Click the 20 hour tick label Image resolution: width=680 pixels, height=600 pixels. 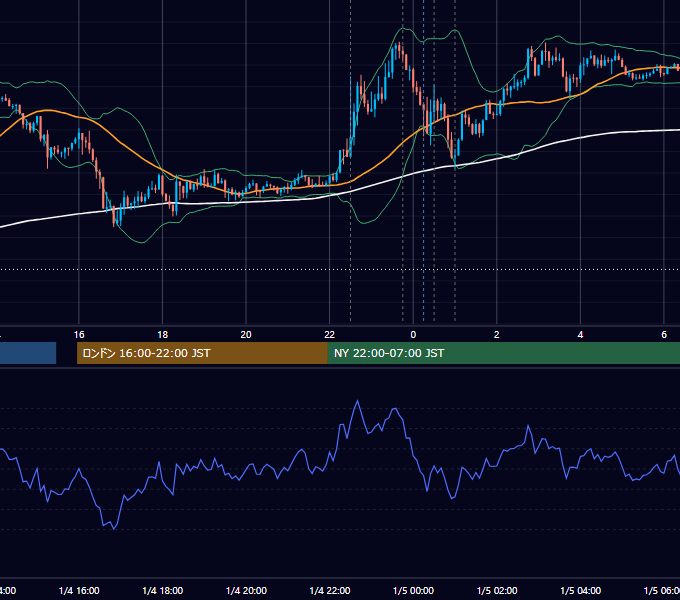pyautogui.click(x=246, y=335)
